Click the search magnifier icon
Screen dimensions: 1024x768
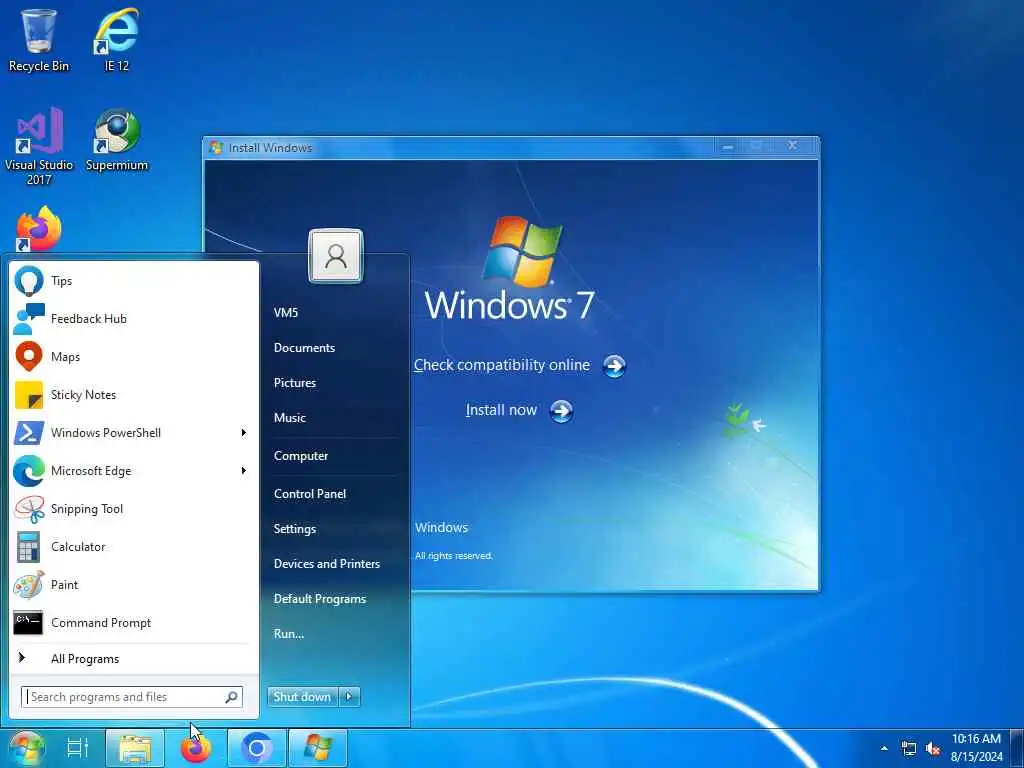(x=231, y=697)
